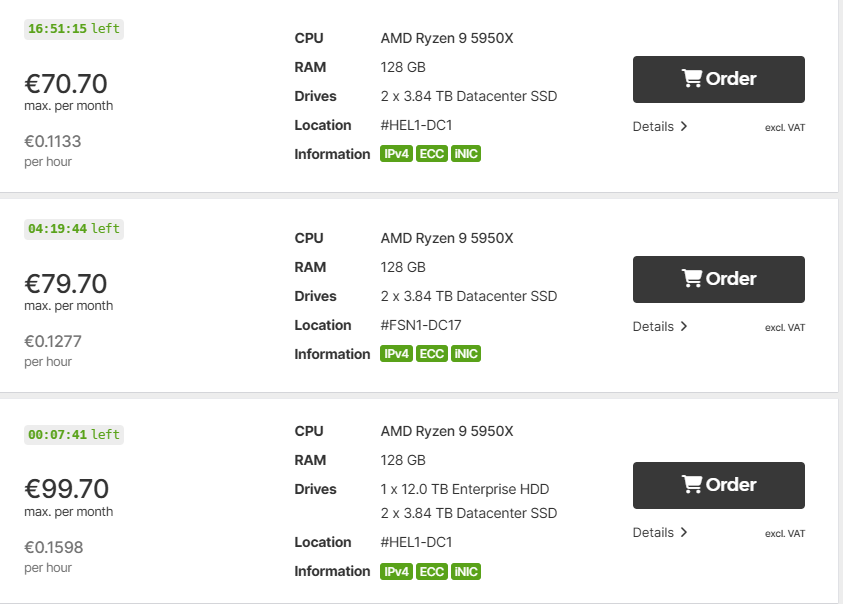Click ECC badge on the €70.70 server
Viewport: 843px width, 604px height.
[432, 154]
